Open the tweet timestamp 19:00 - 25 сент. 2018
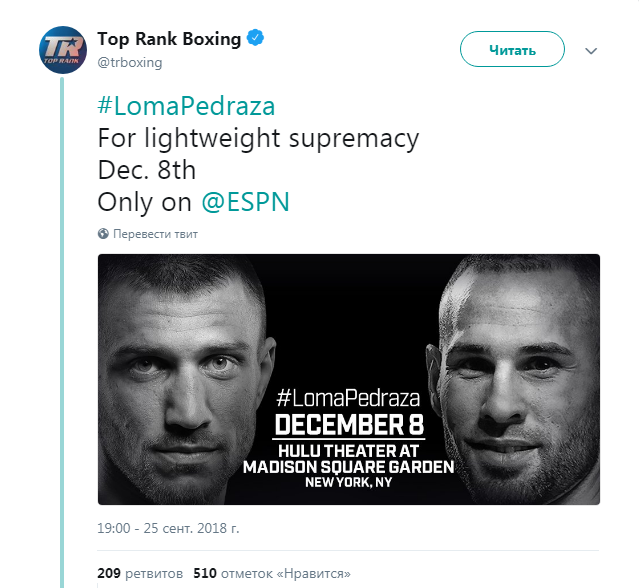Image resolution: width=639 pixels, height=588 pixels. pyautogui.click(x=168, y=527)
